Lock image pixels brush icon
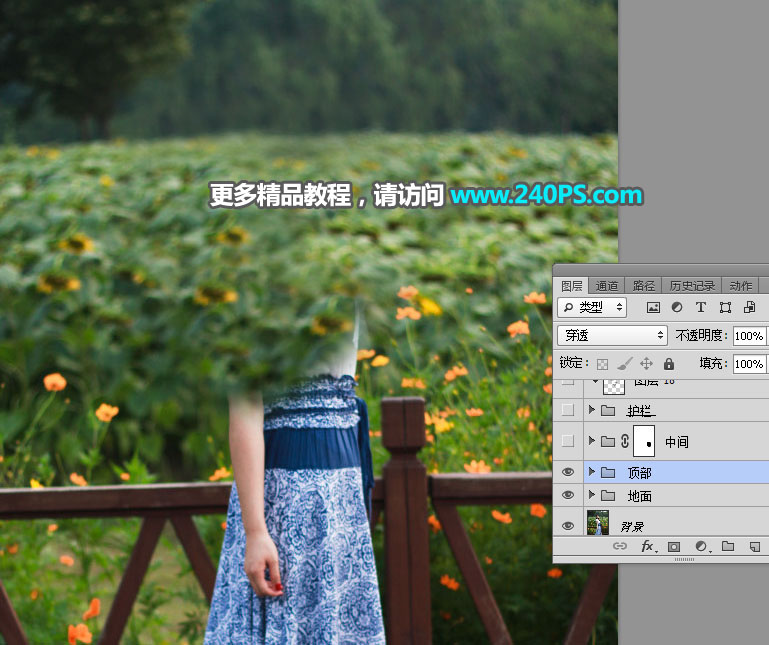This screenshot has height=645, width=769. click(624, 363)
